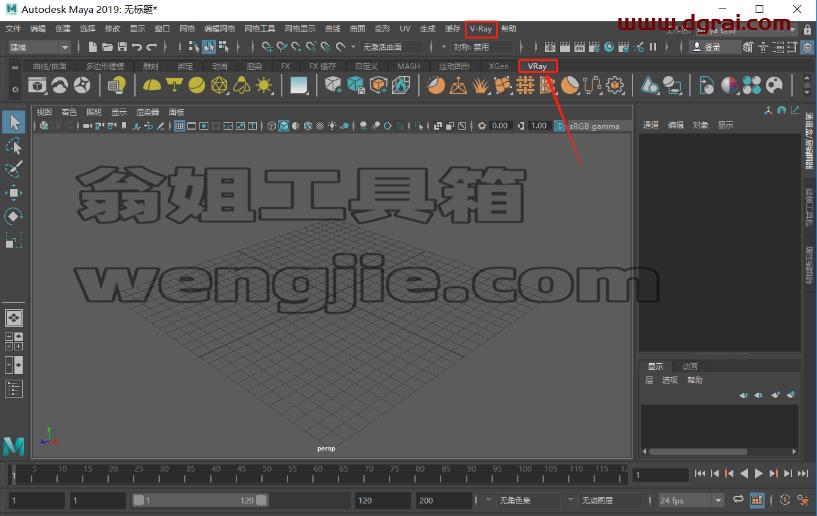
Task: Switch to four view layout
Action: 14,341
